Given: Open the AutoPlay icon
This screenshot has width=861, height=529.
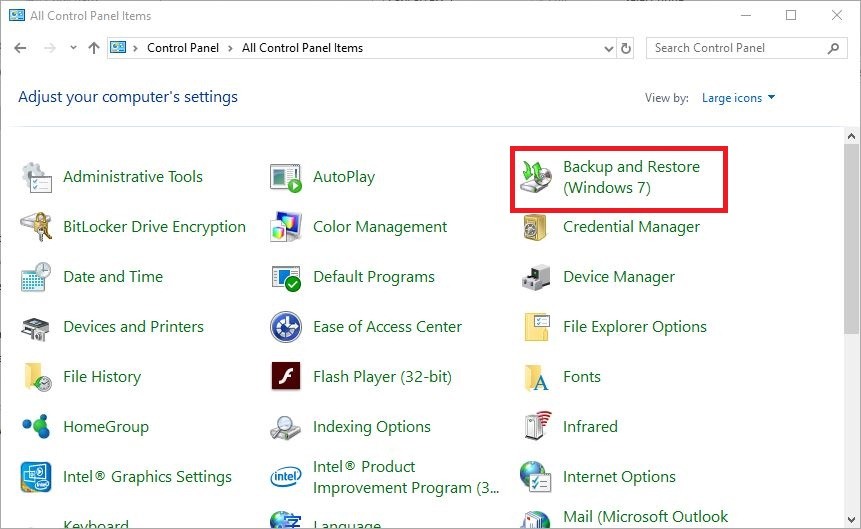Looking at the screenshot, I should click(x=286, y=177).
